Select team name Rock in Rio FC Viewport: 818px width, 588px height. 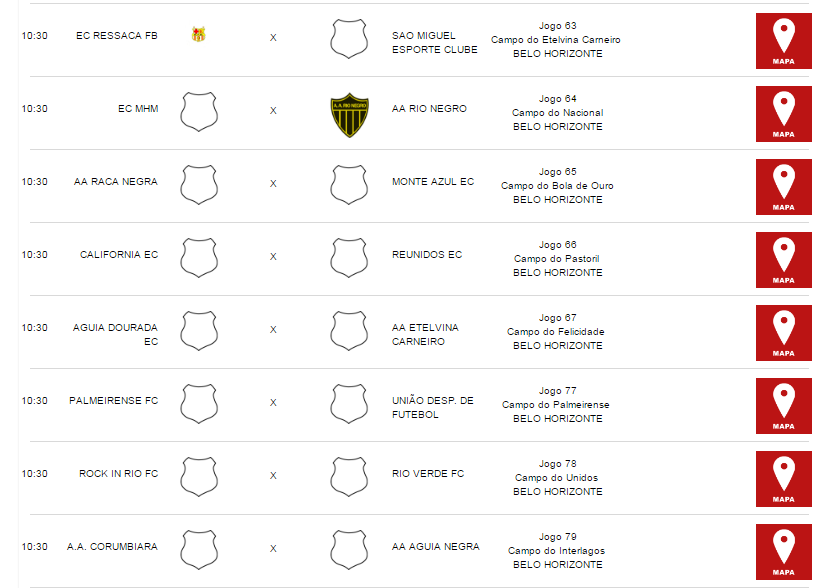118,474
